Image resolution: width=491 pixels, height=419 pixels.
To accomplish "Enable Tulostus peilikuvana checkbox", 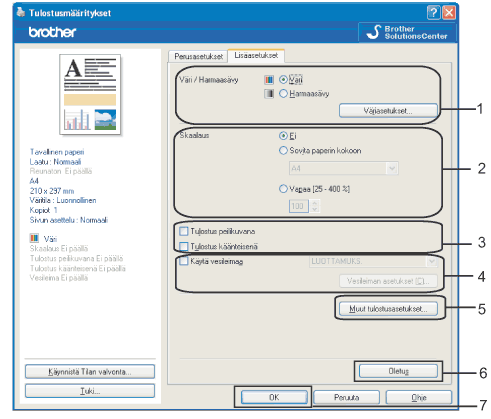I will pyautogui.click(x=184, y=231).
